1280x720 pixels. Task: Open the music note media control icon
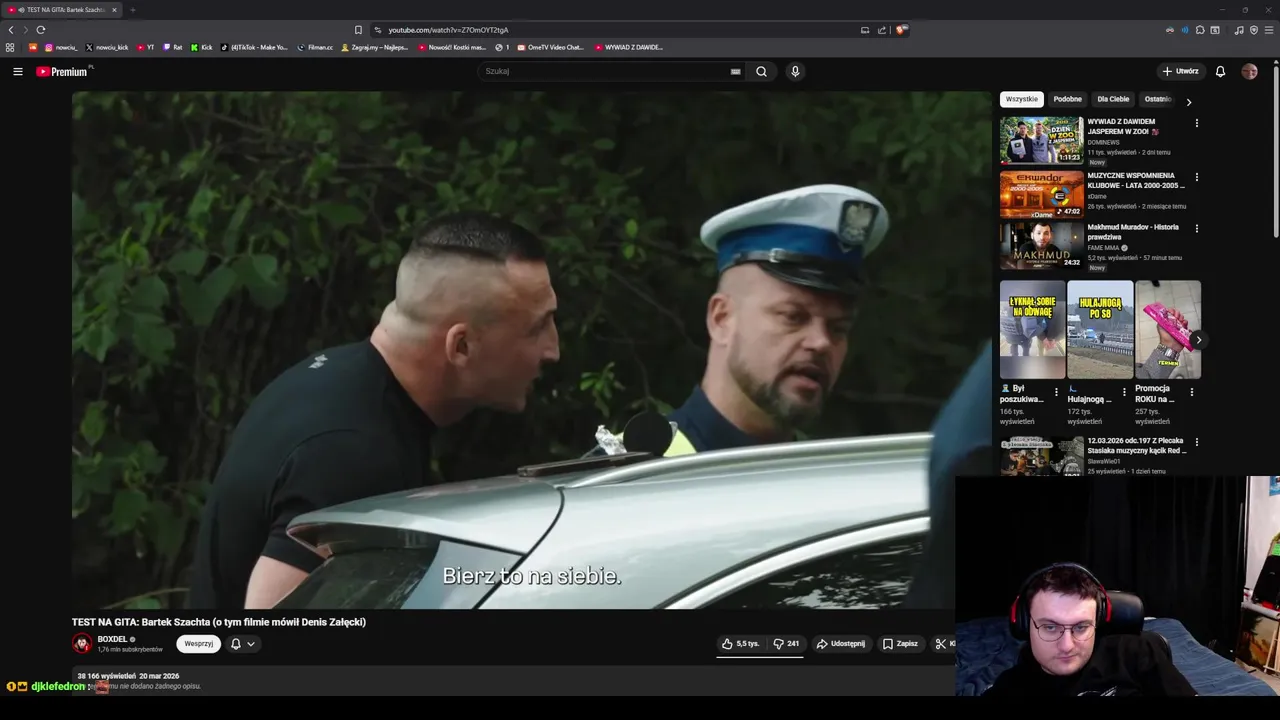(1239, 30)
